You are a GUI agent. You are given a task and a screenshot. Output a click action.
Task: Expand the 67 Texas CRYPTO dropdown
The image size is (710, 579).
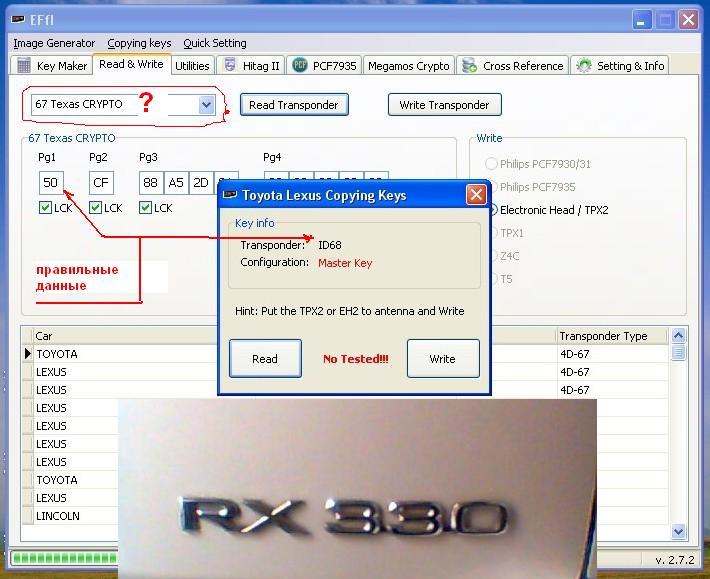[206, 105]
